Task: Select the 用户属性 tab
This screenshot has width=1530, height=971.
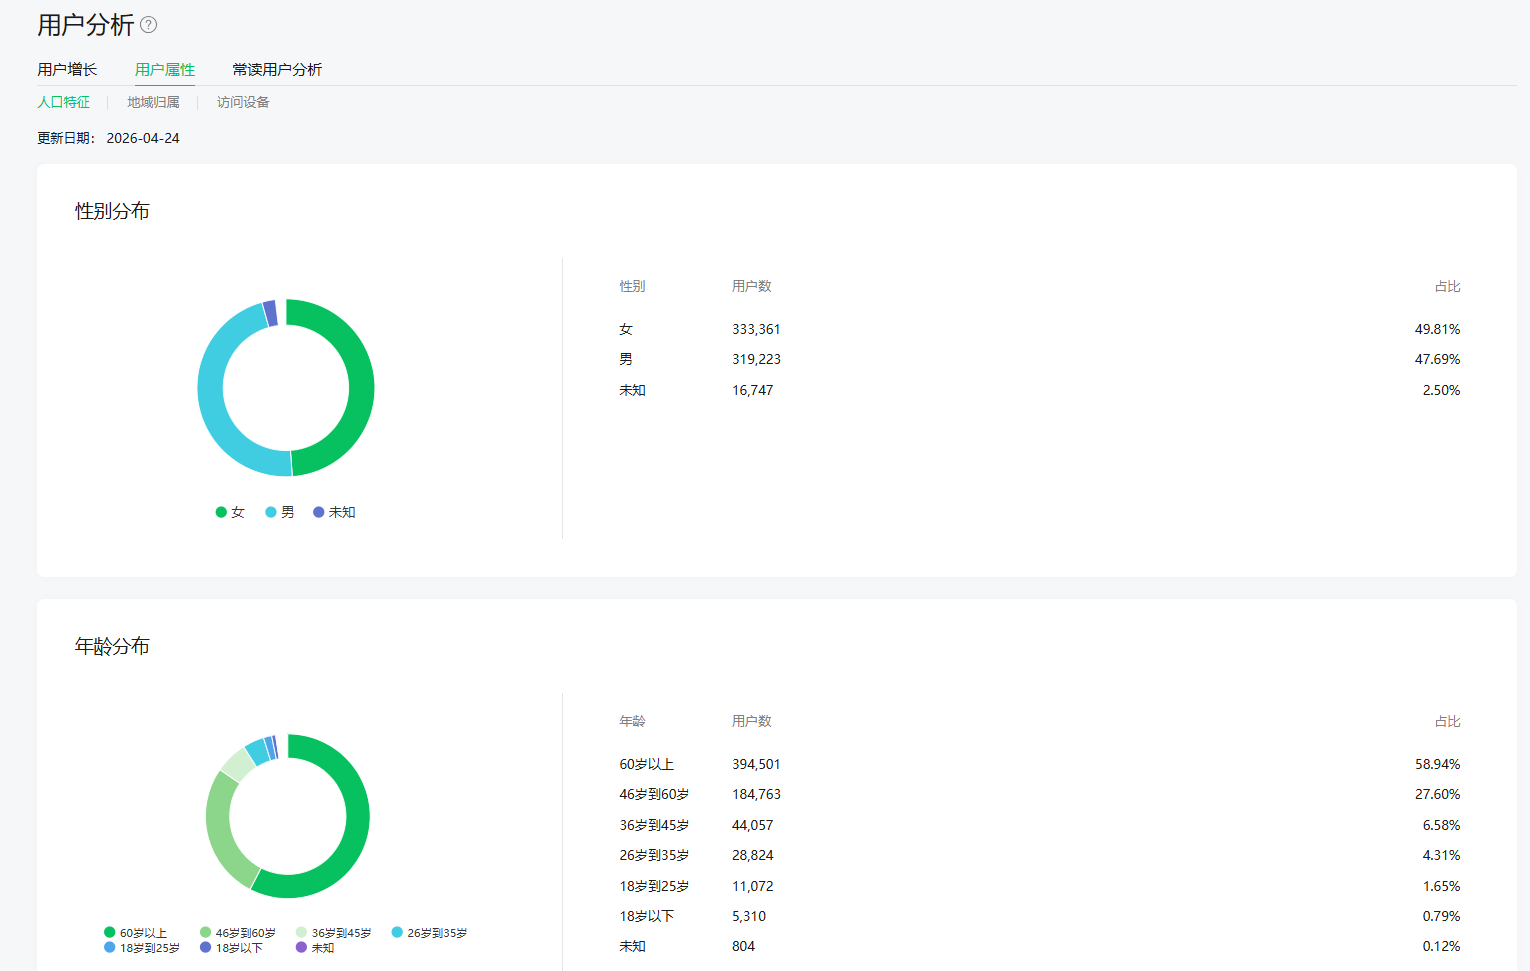Action: [165, 69]
